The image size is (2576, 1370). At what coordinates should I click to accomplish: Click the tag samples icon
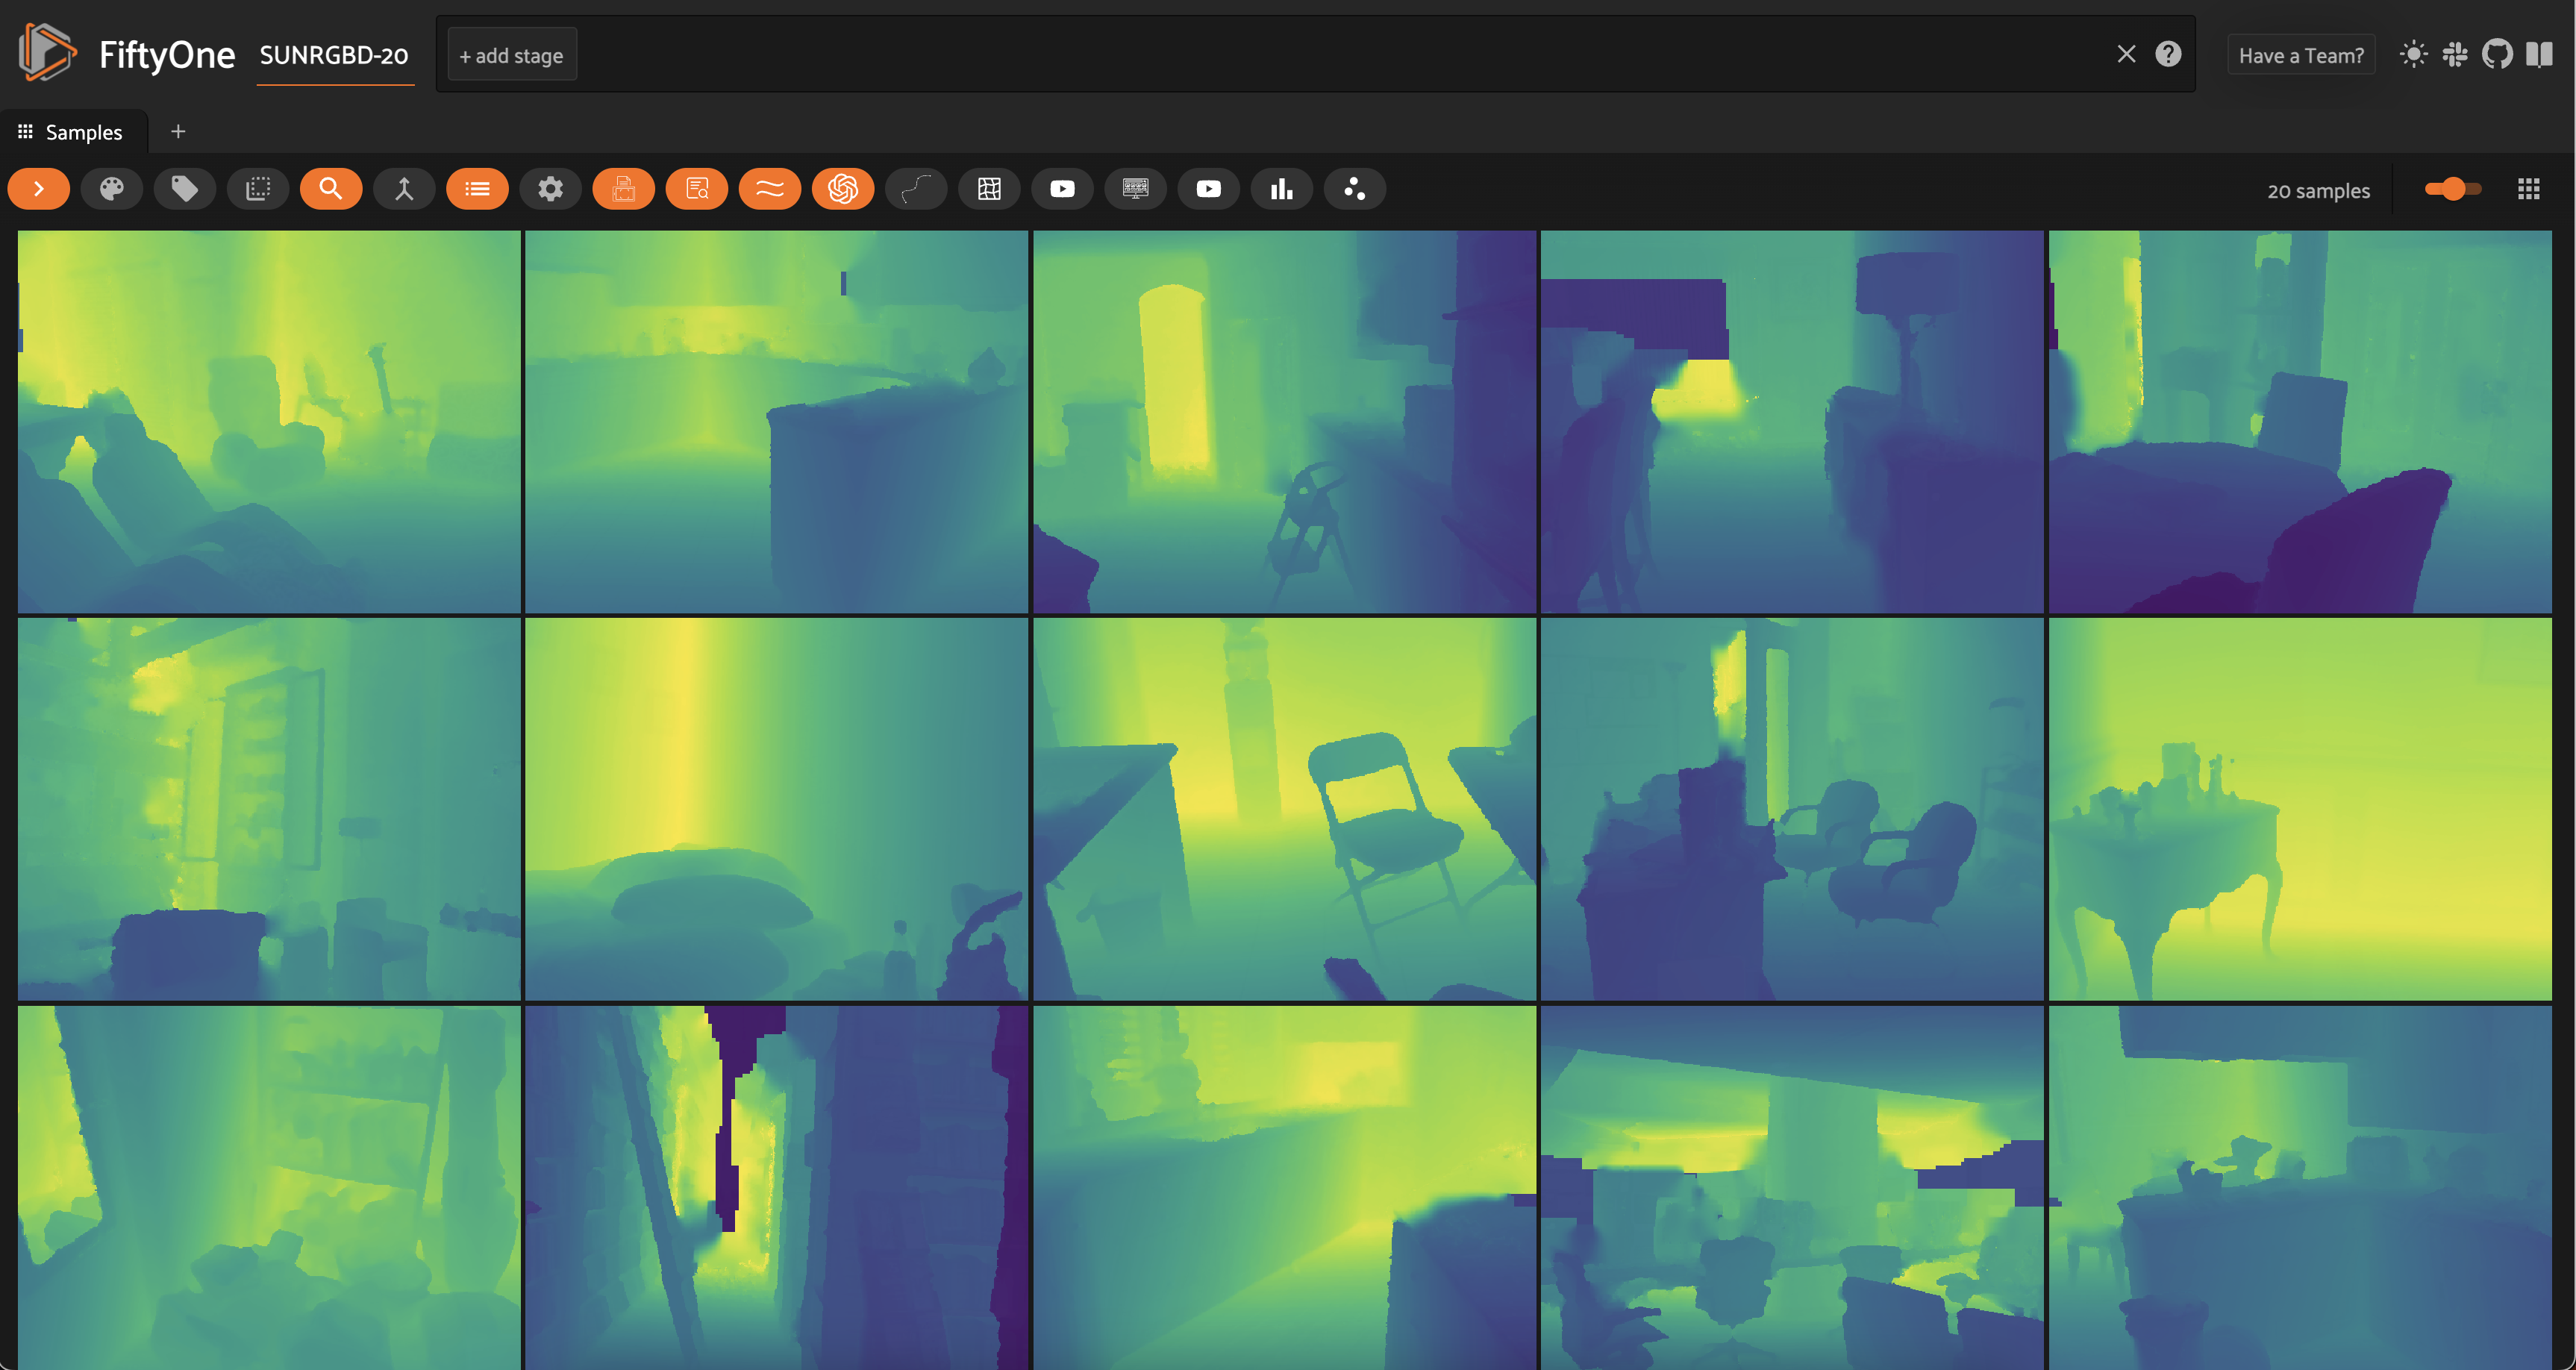(185, 189)
